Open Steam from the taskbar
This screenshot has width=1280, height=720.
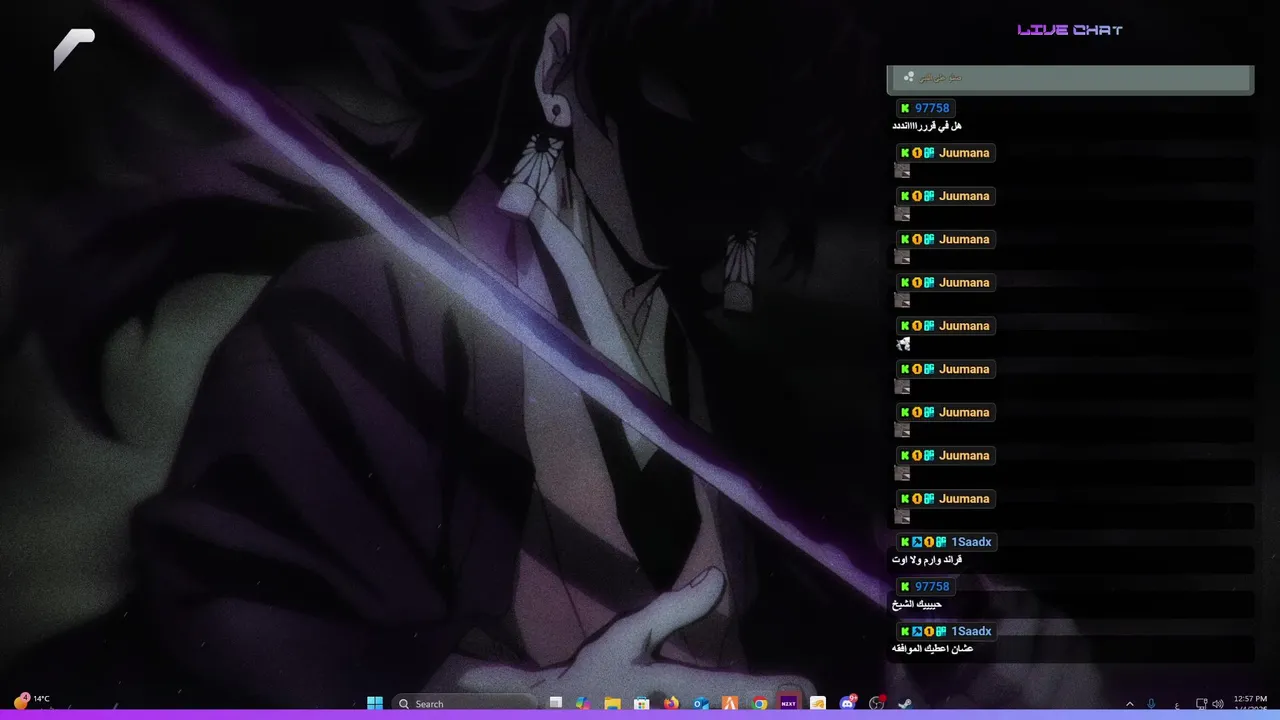pos(905,703)
